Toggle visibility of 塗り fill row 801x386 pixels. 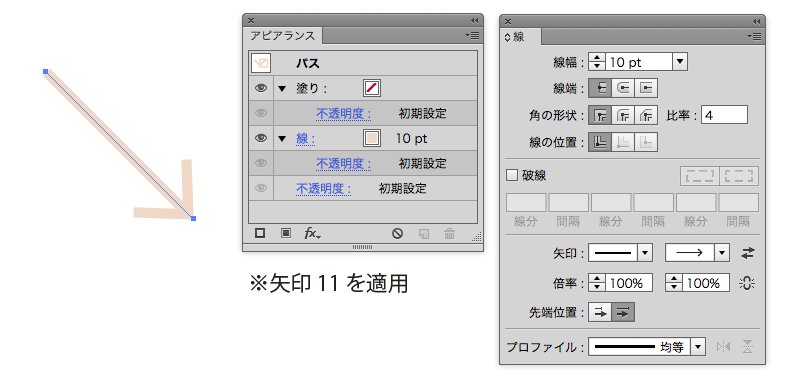point(261,88)
